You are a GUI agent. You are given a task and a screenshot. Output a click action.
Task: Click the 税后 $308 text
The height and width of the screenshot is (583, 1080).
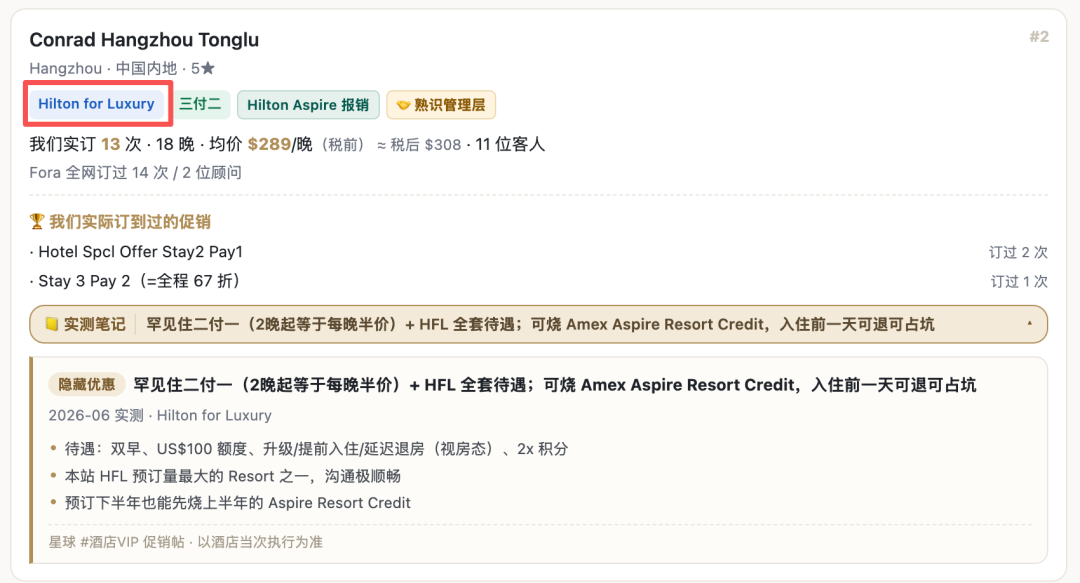(426, 145)
